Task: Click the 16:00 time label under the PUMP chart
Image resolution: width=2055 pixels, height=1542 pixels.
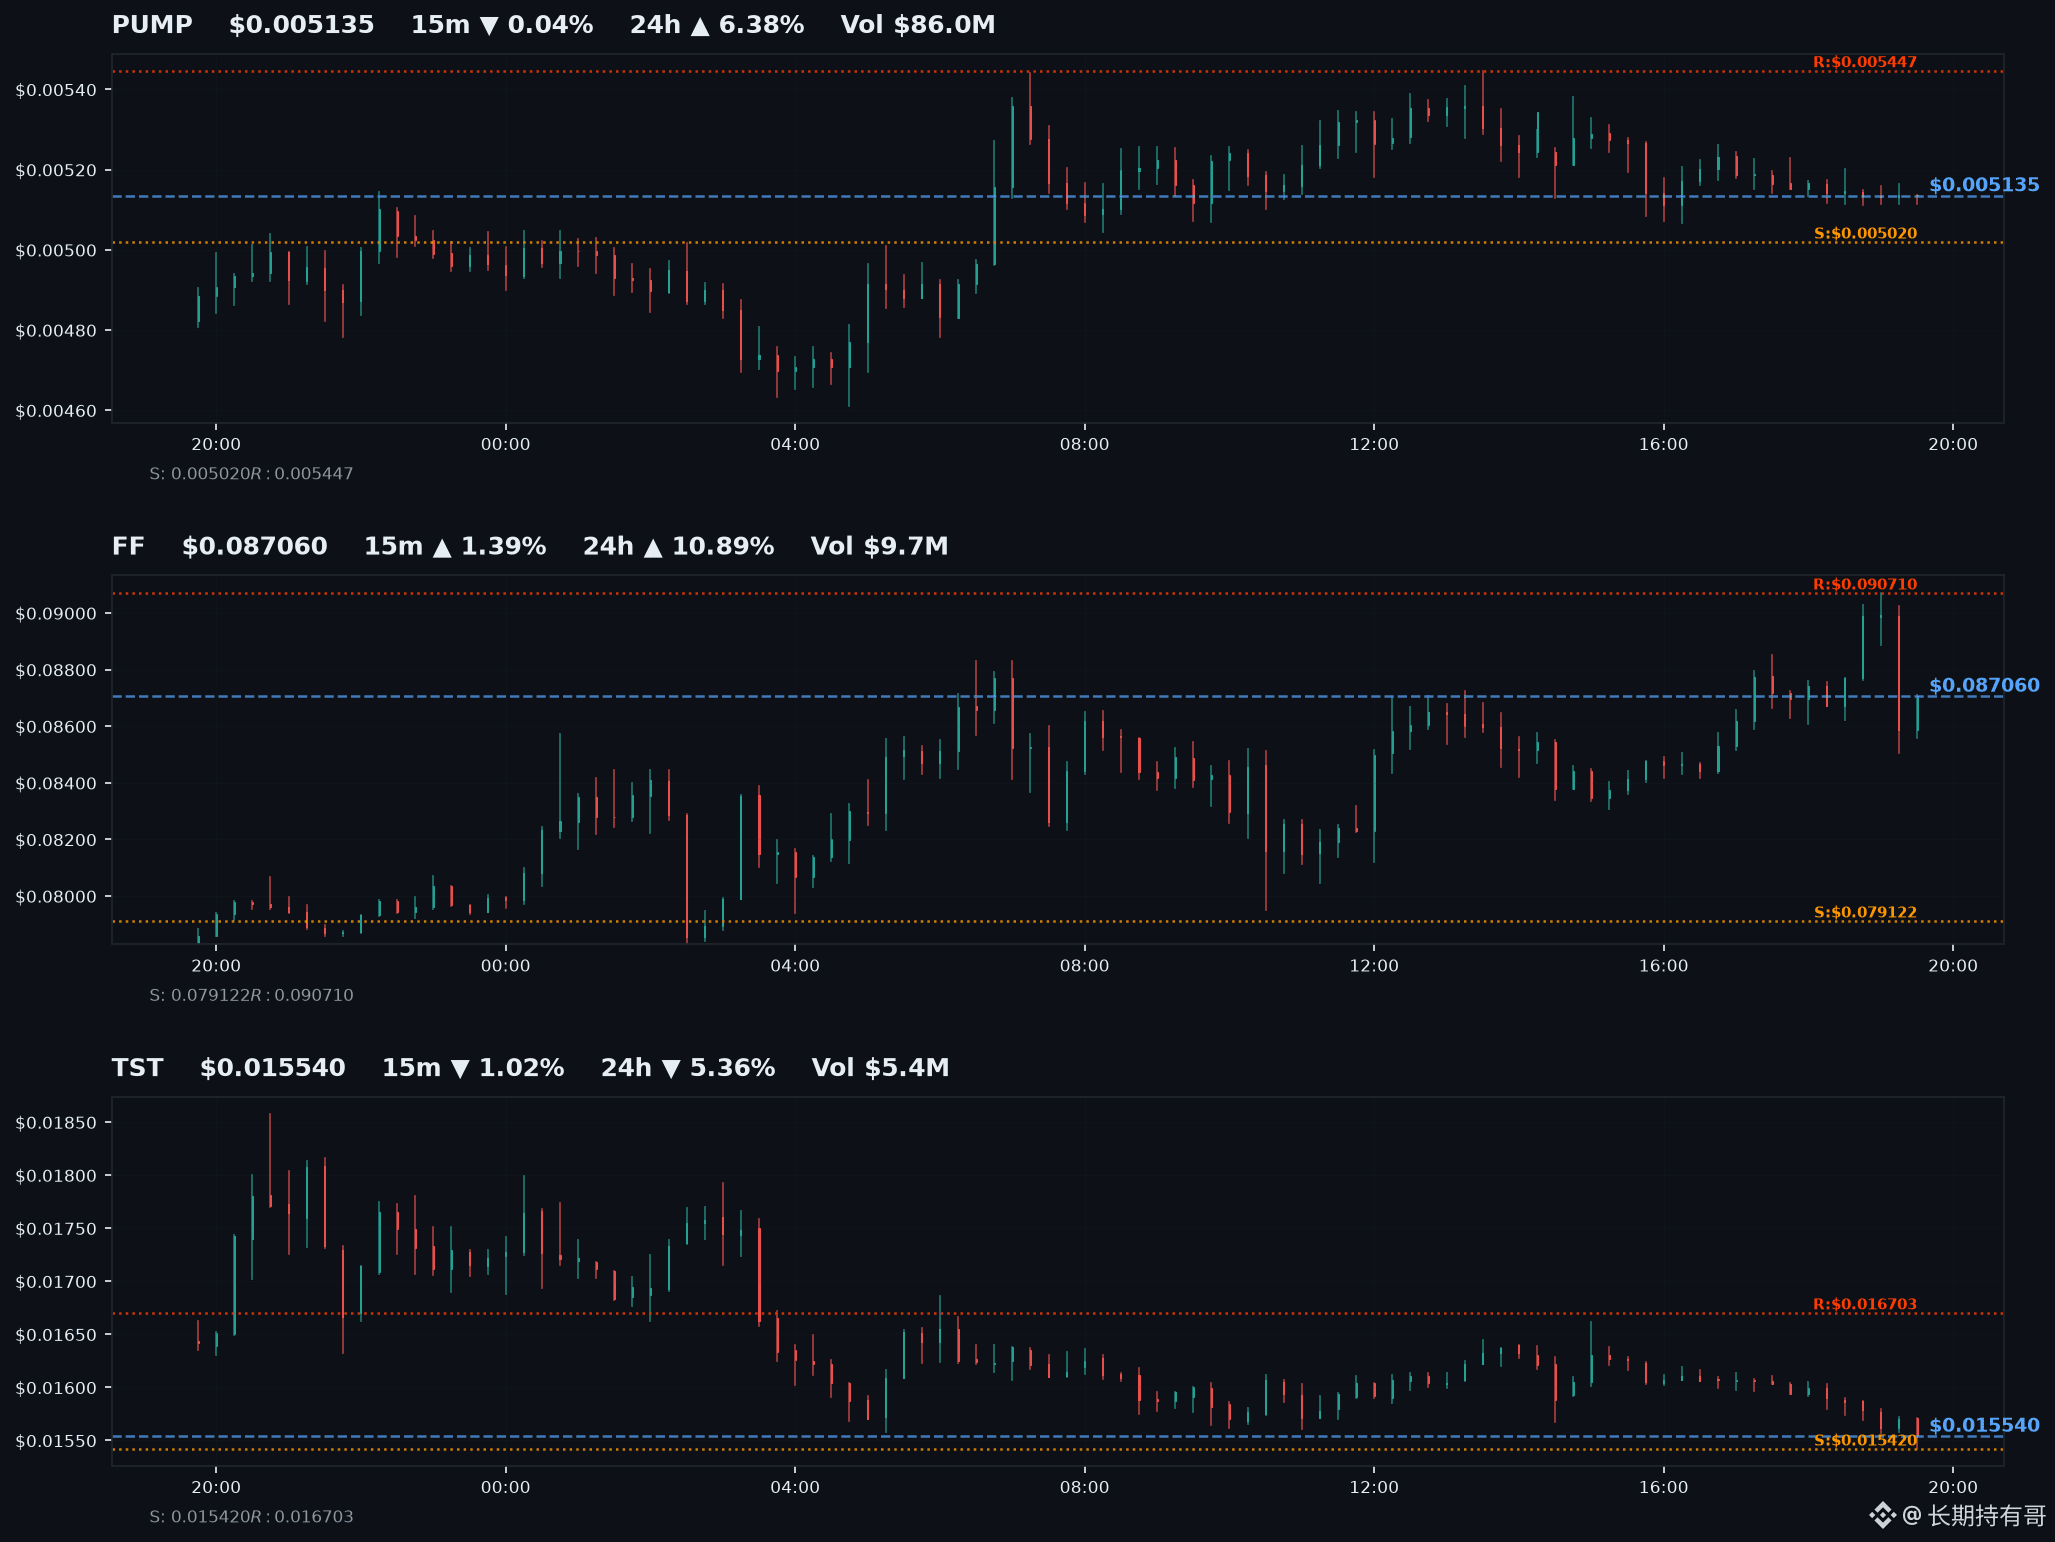Action: pos(1664,444)
